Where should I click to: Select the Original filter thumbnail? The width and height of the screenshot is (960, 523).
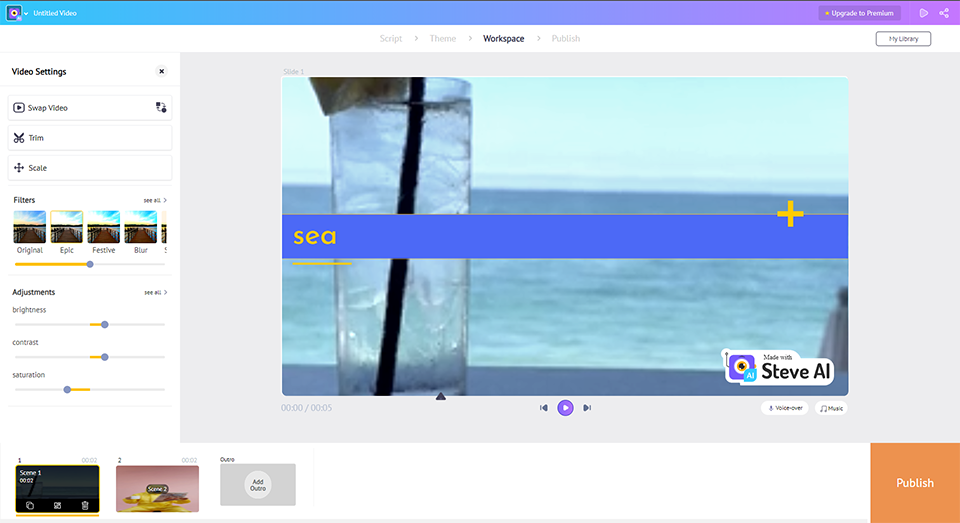[x=29, y=227]
